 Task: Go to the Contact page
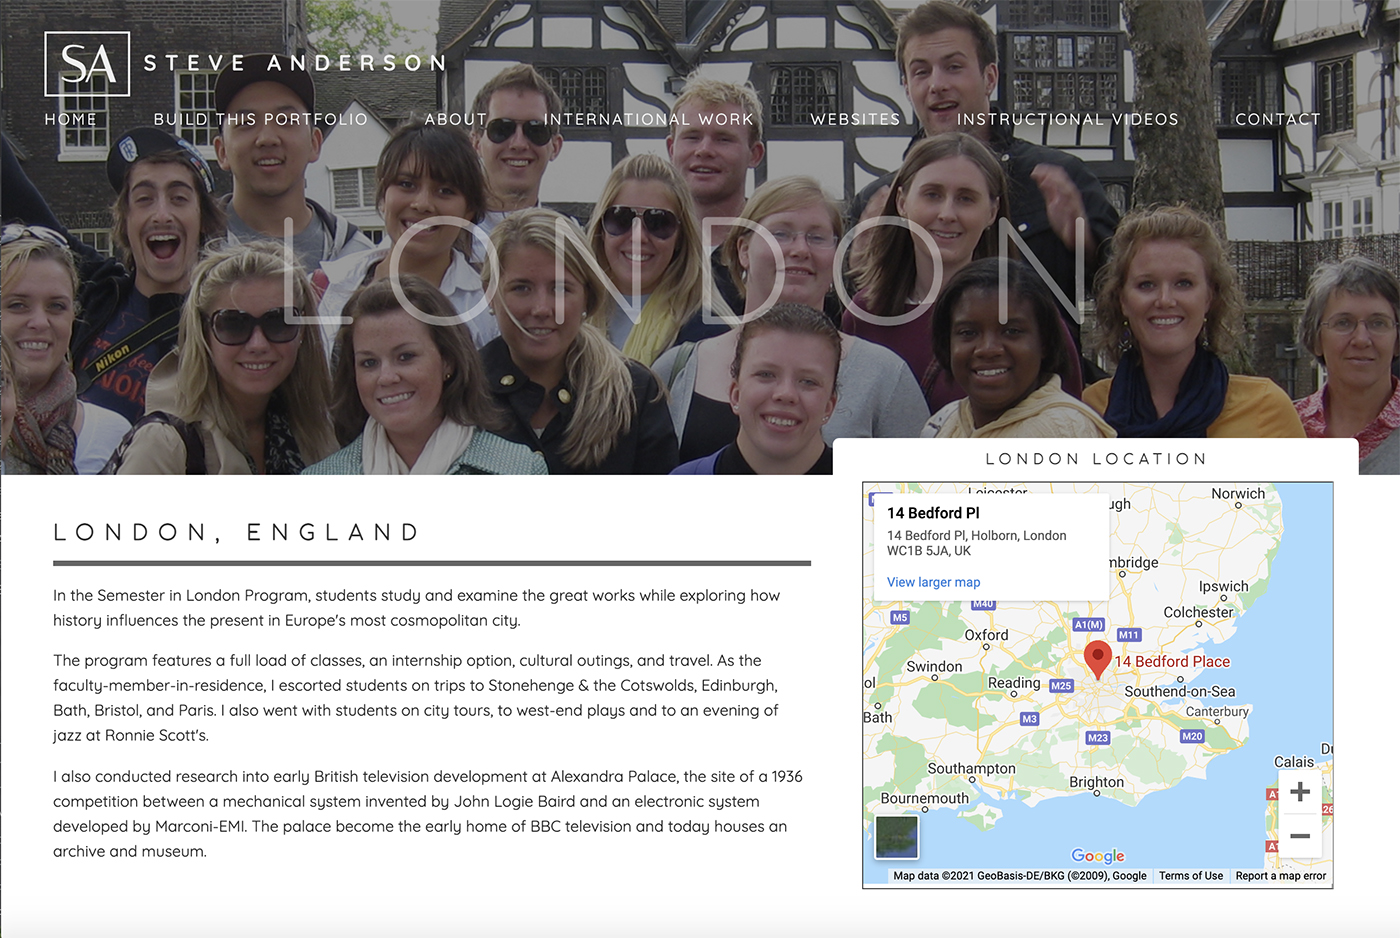(x=1277, y=119)
